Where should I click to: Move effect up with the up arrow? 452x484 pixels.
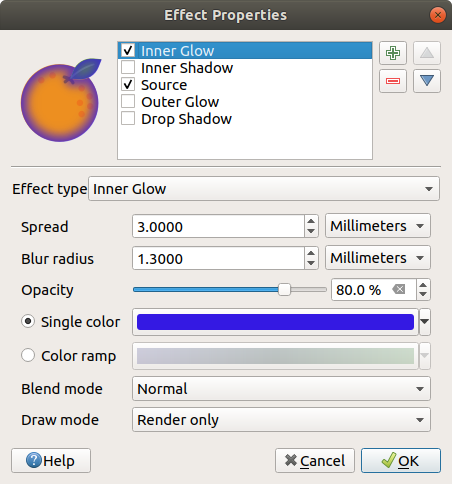coord(427,53)
